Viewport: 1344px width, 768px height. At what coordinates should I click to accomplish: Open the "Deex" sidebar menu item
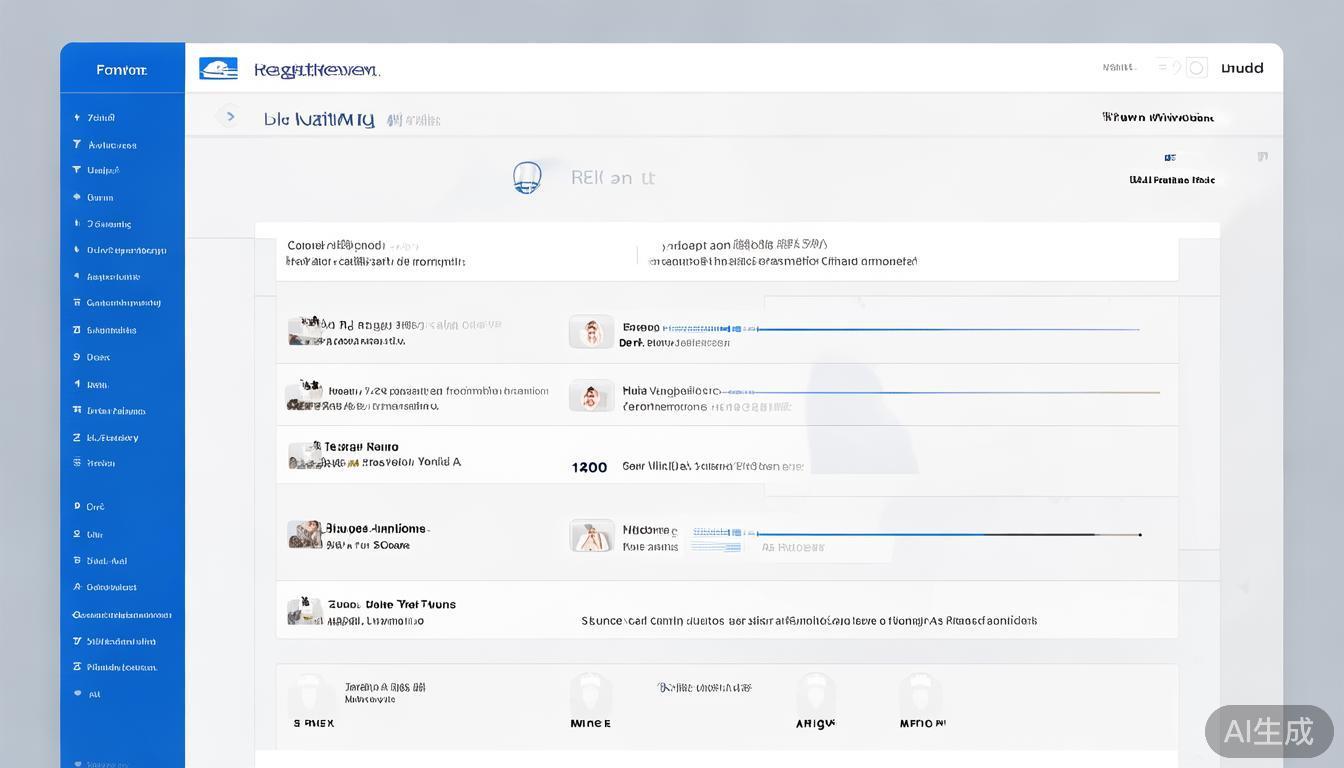(98, 357)
